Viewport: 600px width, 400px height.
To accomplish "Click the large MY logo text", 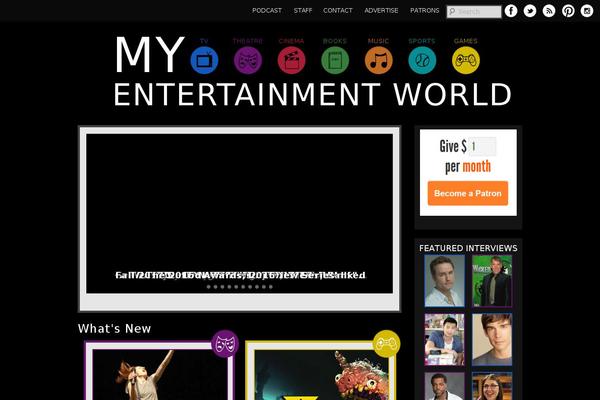I will pyautogui.click(x=150, y=55).
